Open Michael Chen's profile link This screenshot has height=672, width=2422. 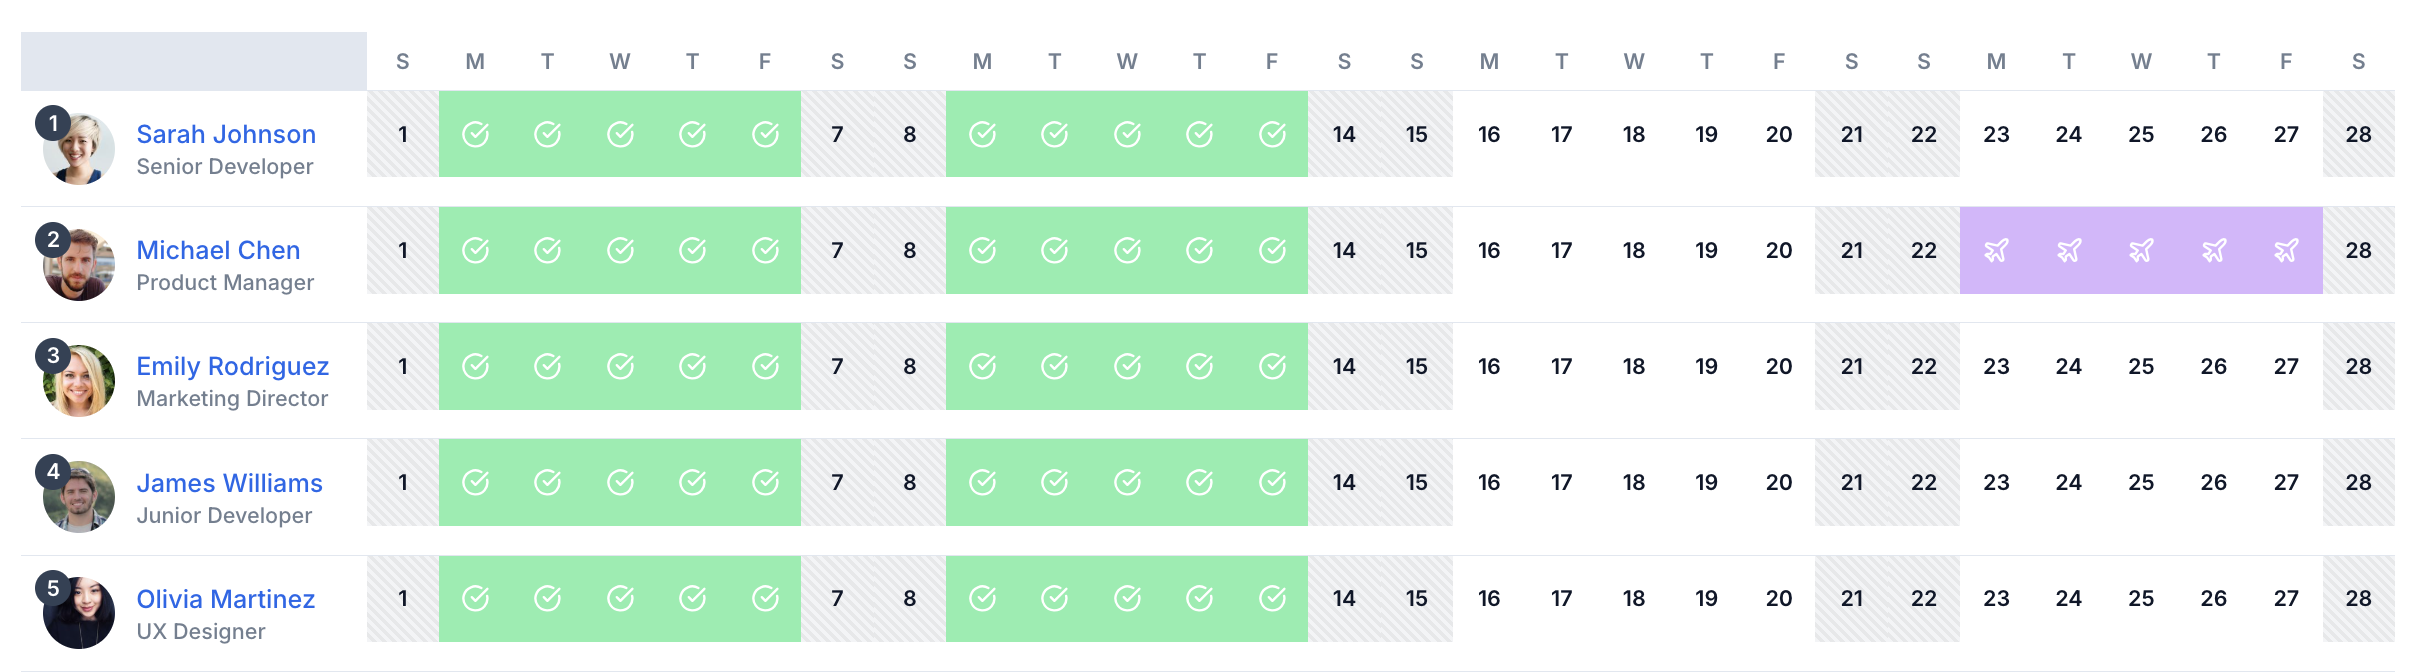point(218,250)
